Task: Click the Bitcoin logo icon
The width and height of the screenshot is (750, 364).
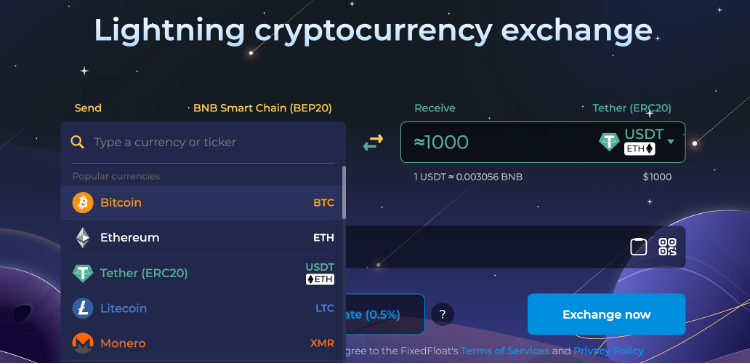Action: (x=83, y=203)
